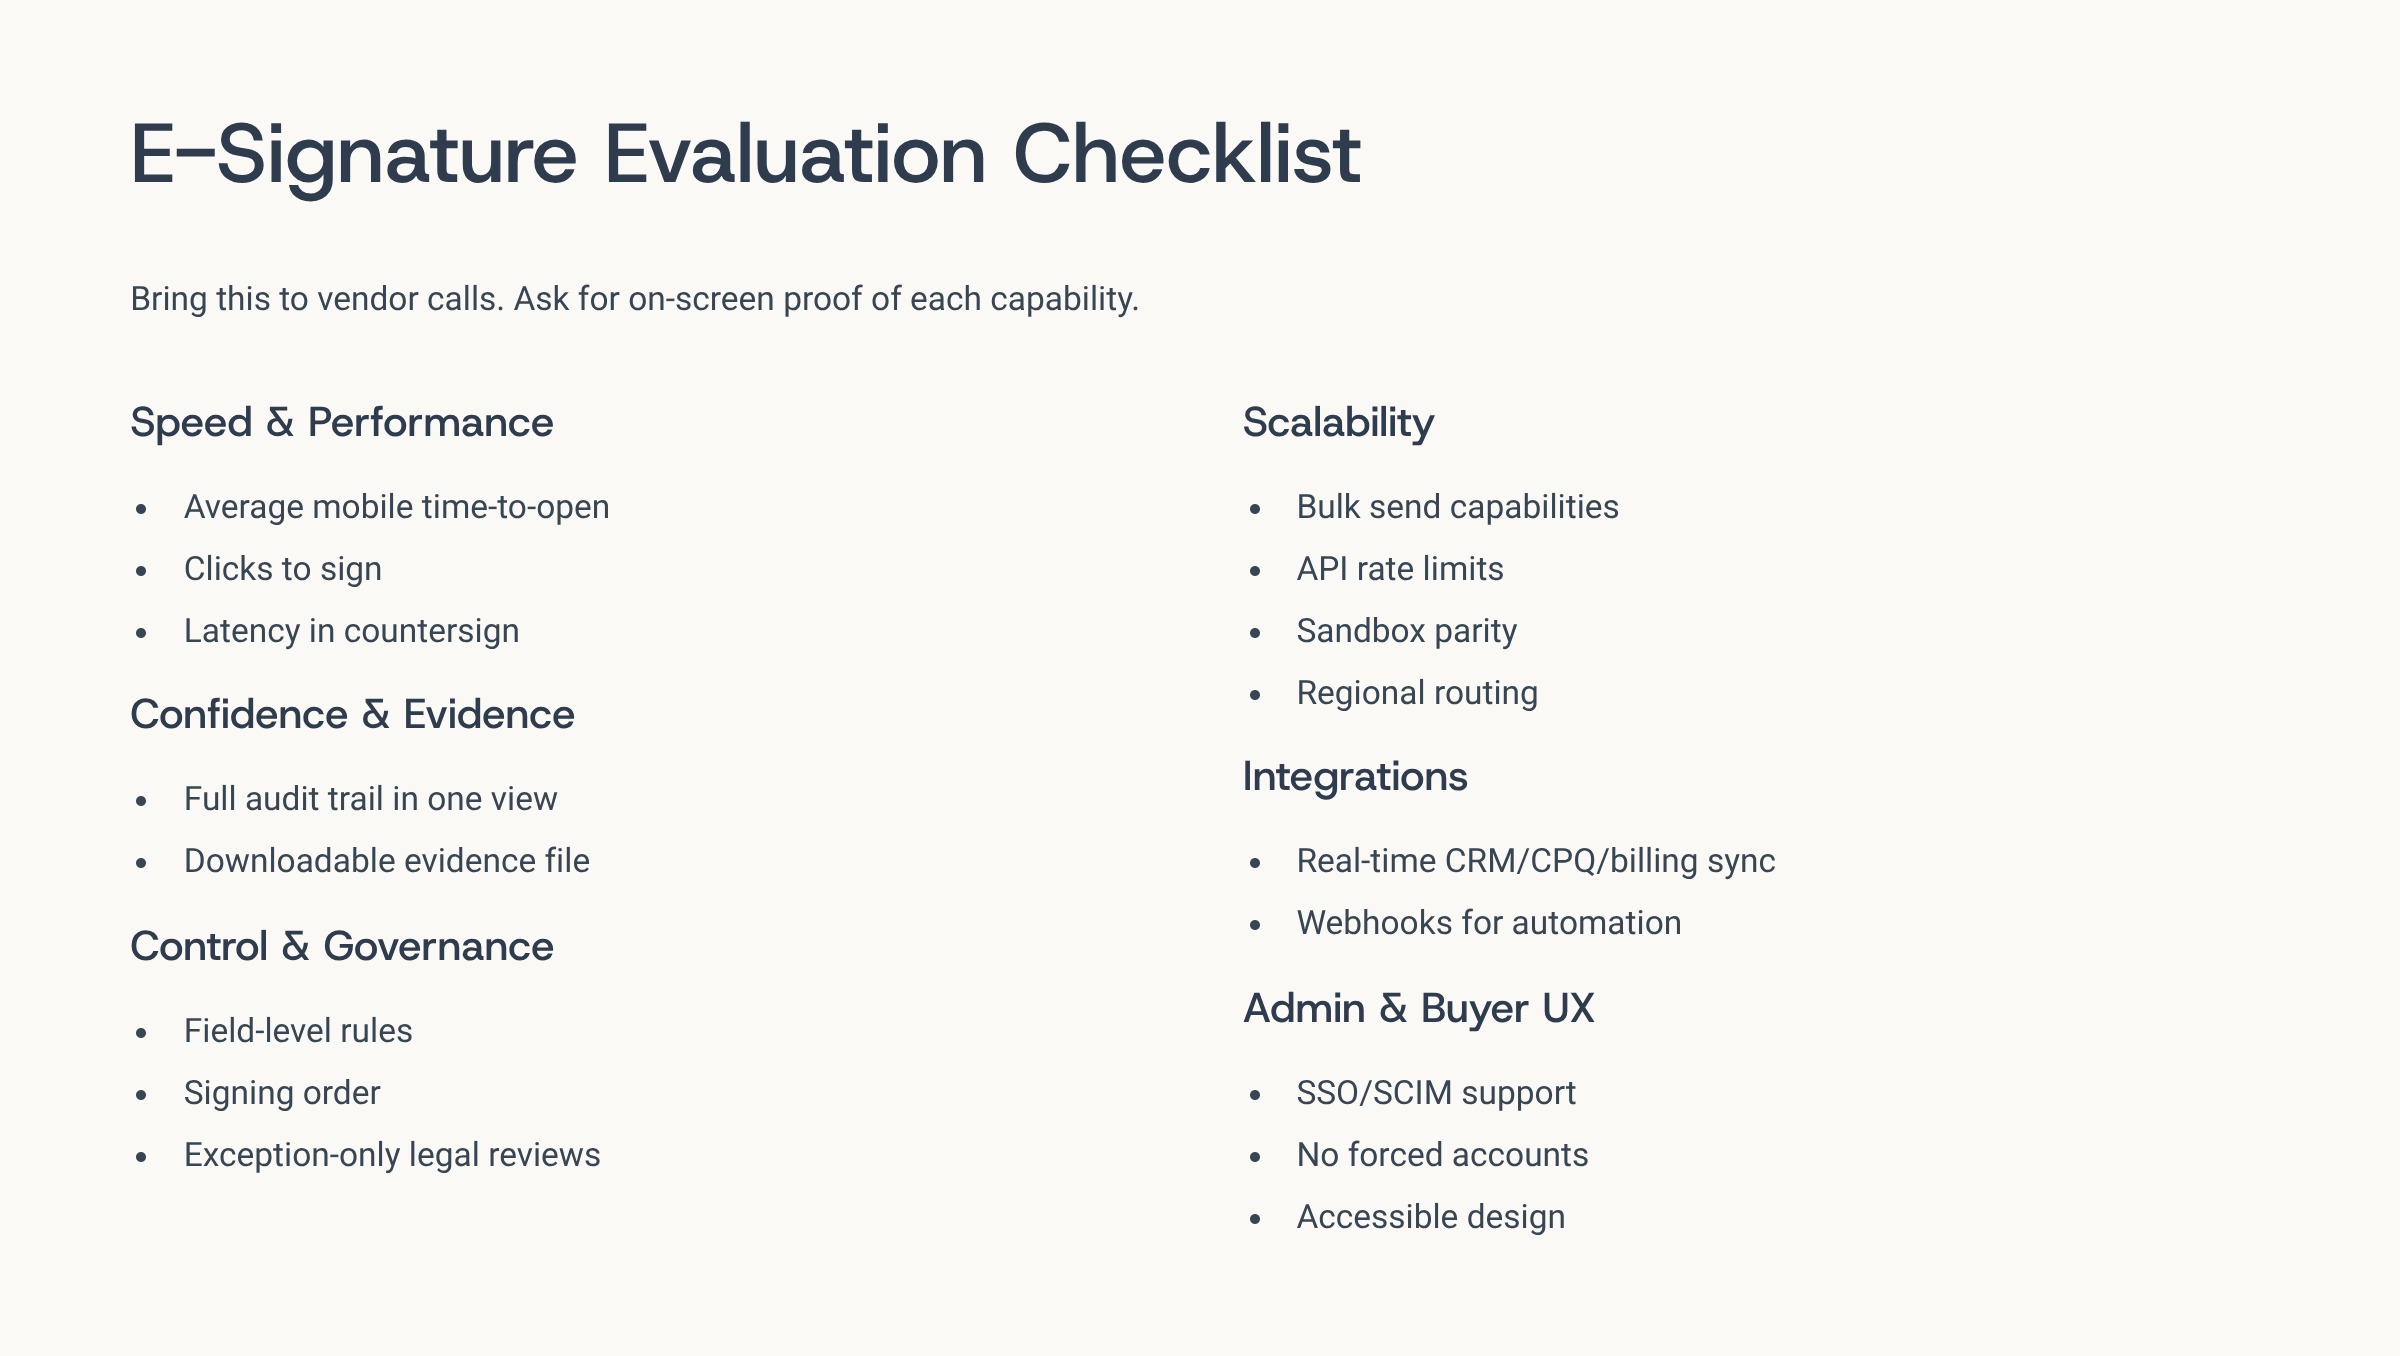Select the Average mobile time-to-open bullet
2400x1356 pixels.
click(396, 507)
